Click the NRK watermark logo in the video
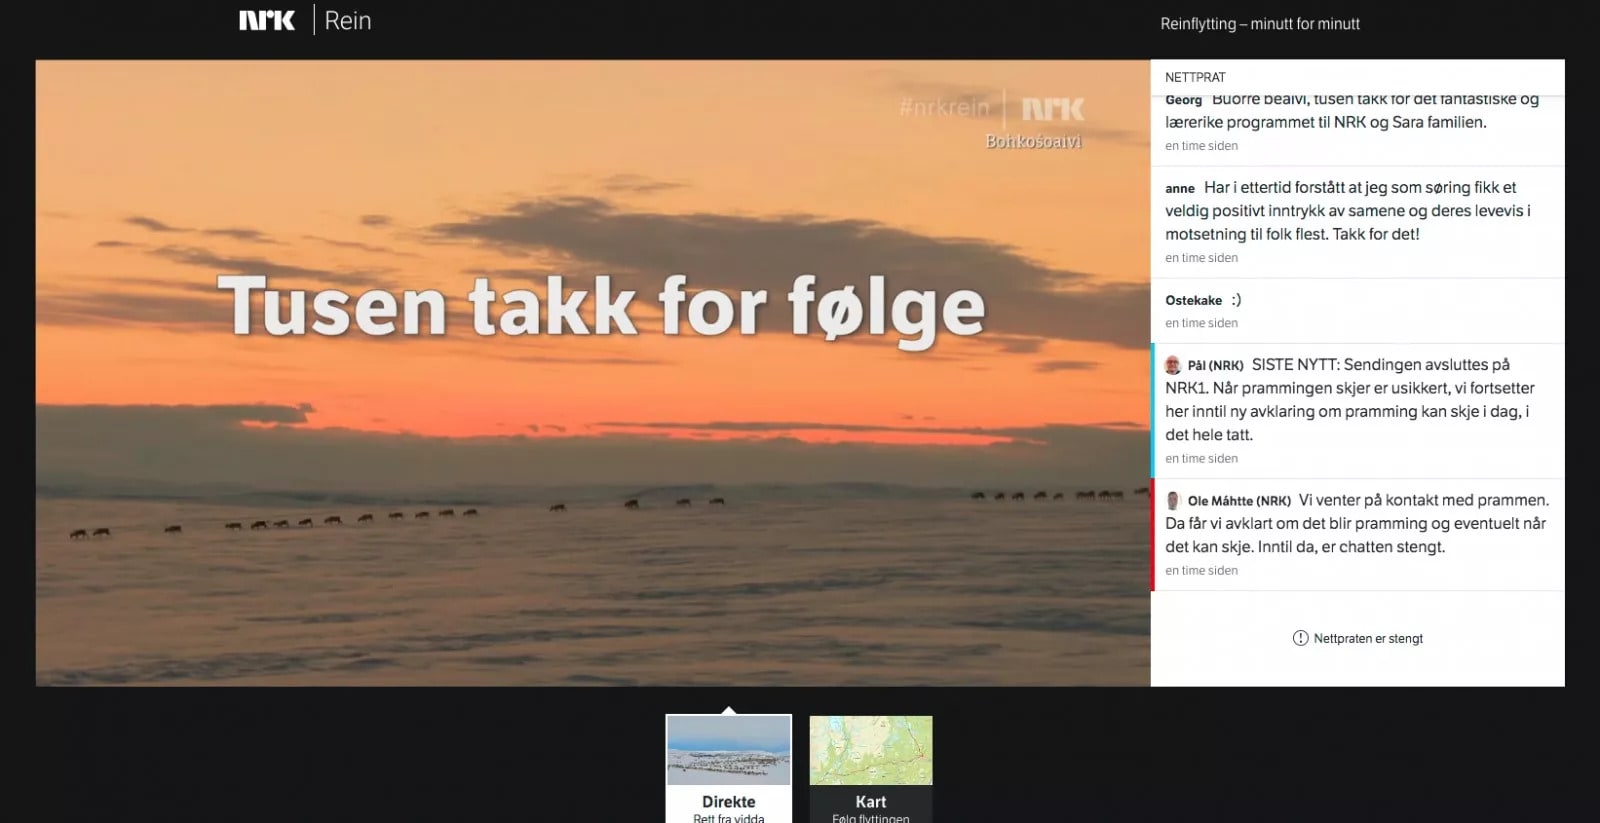1600x823 pixels. [1052, 109]
